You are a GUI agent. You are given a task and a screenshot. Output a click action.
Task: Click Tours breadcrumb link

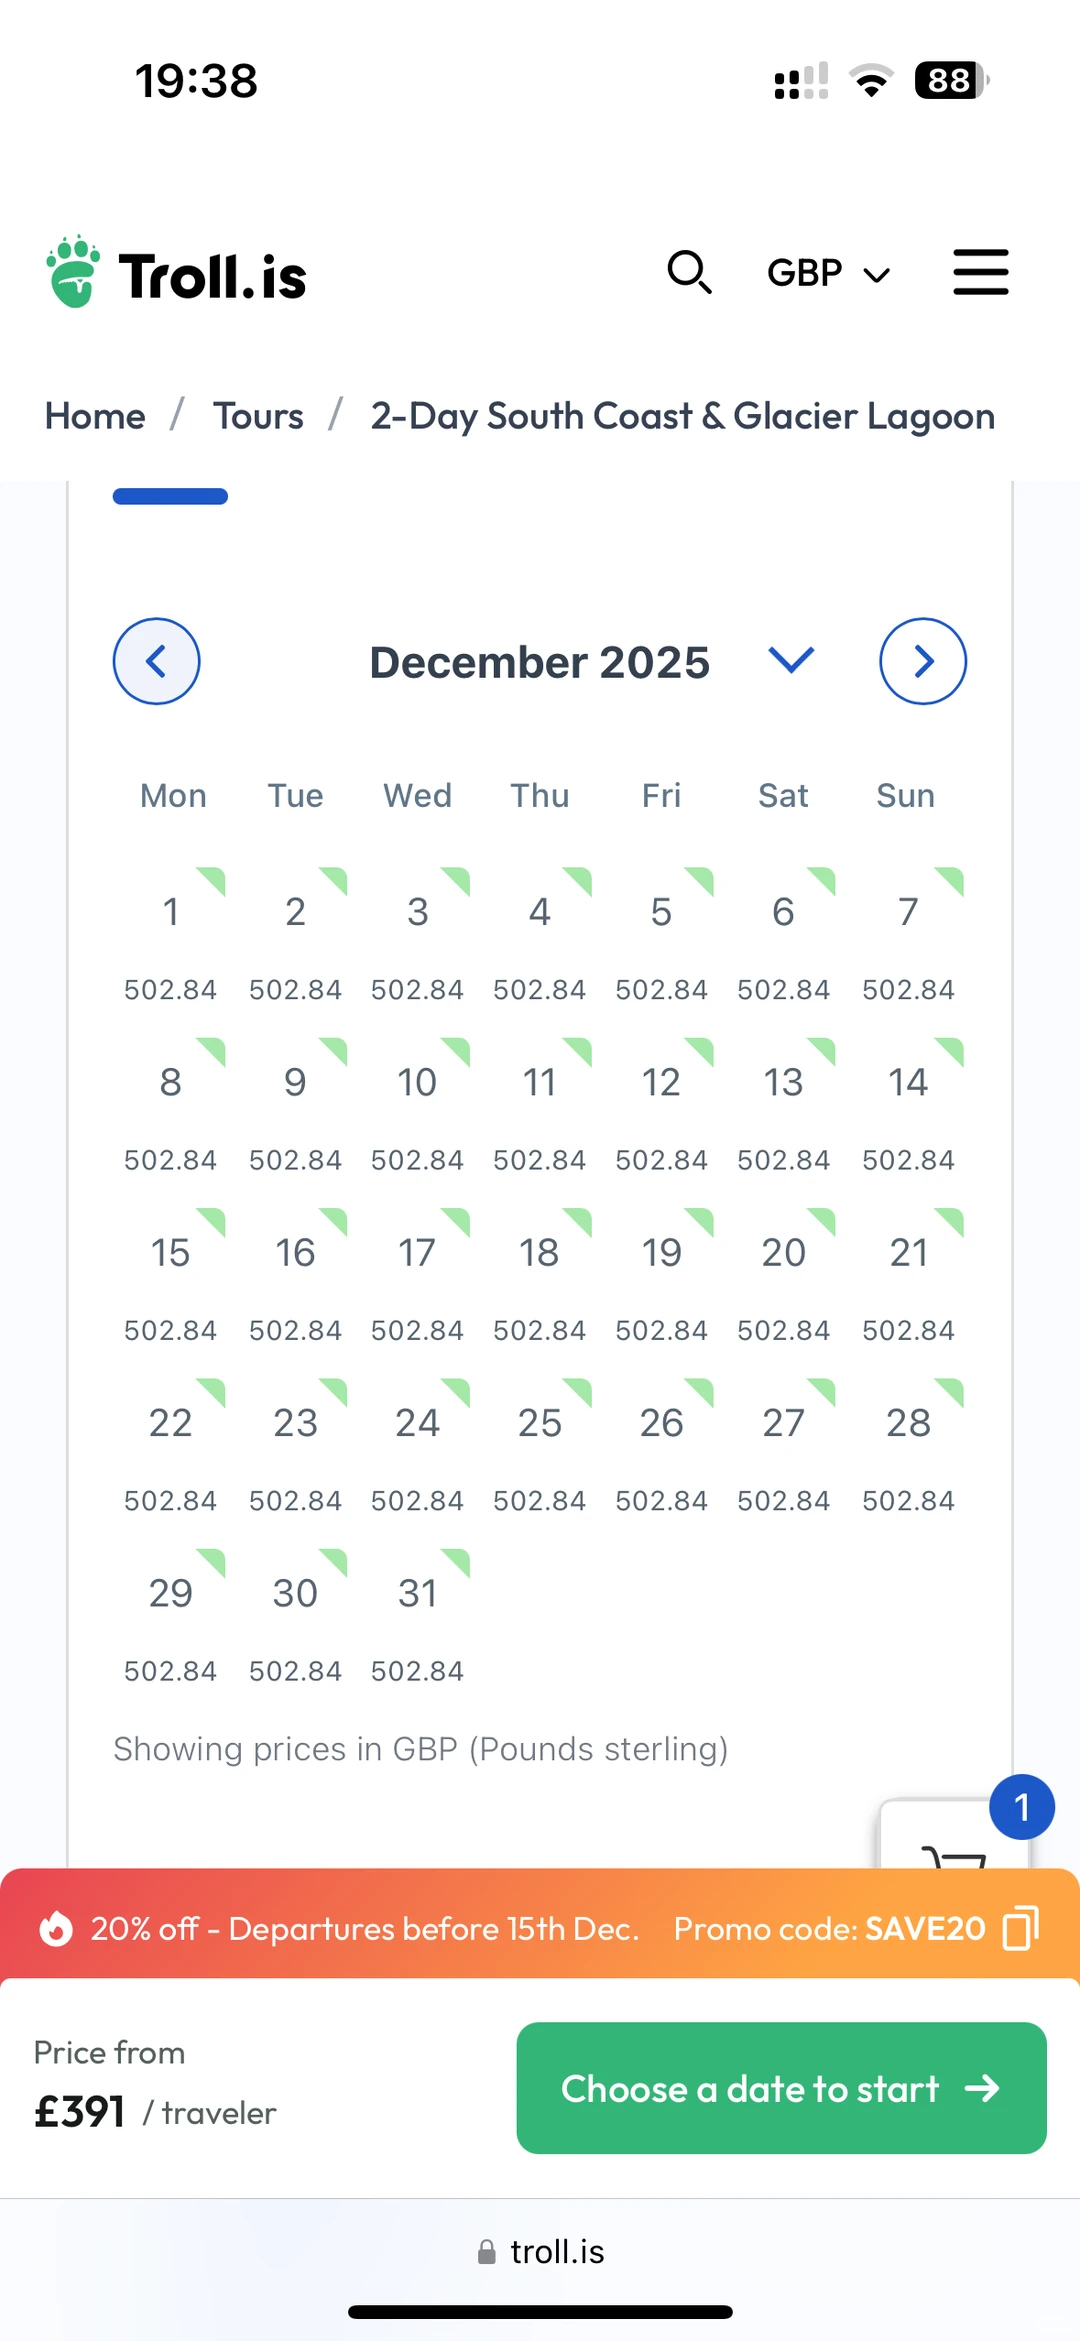point(258,416)
